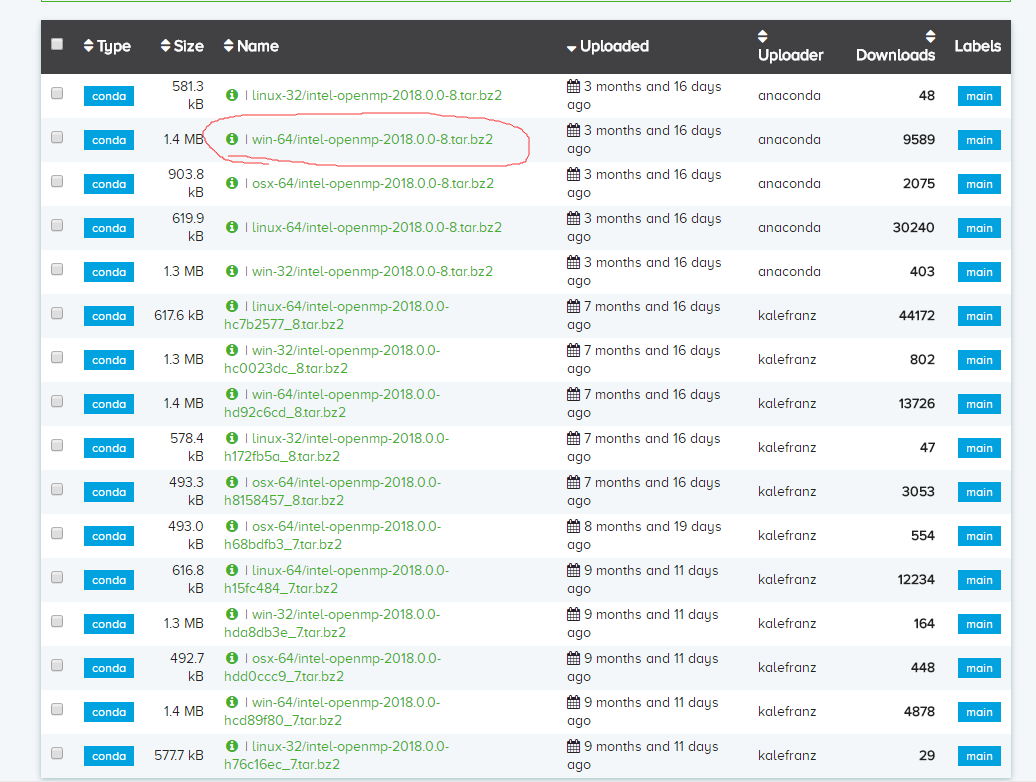Image resolution: width=1036 pixels, height=782 pixels.
Task: Click info icon beside the h76c16ec_7 package
Action: [232, 746]
